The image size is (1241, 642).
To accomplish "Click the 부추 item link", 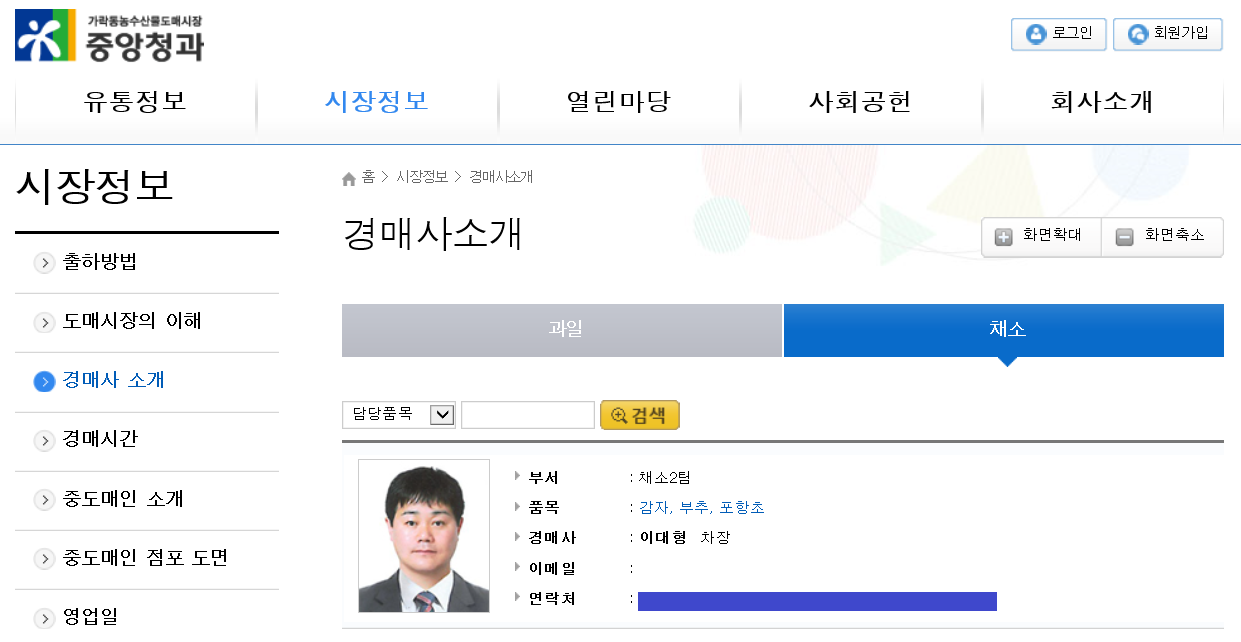I will click(x=693, y=508).
